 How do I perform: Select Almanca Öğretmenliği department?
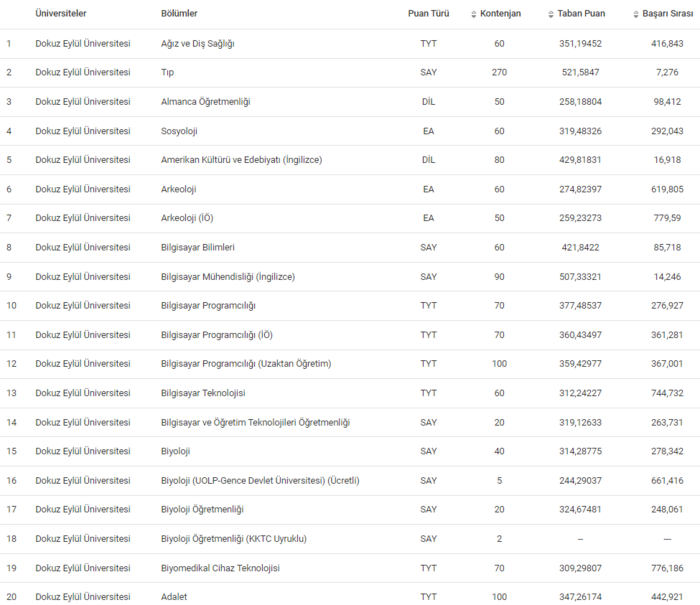pyautogui.click(x=205, y=102)
